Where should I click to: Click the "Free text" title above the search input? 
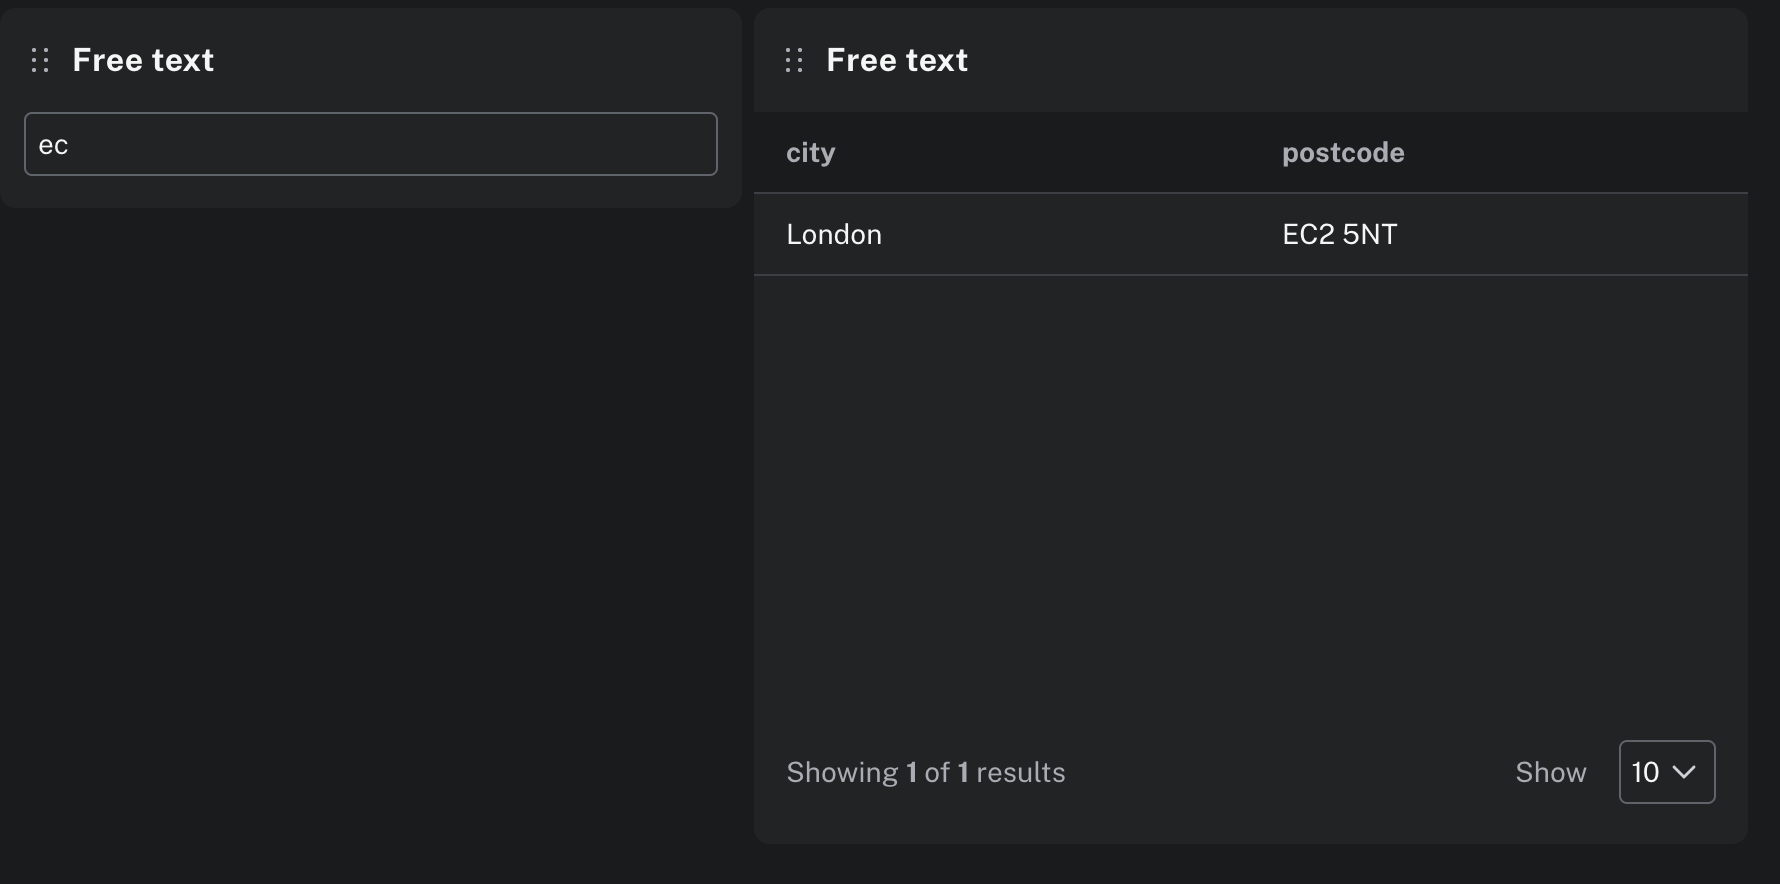pyautogui.click(x=143, y=60)
